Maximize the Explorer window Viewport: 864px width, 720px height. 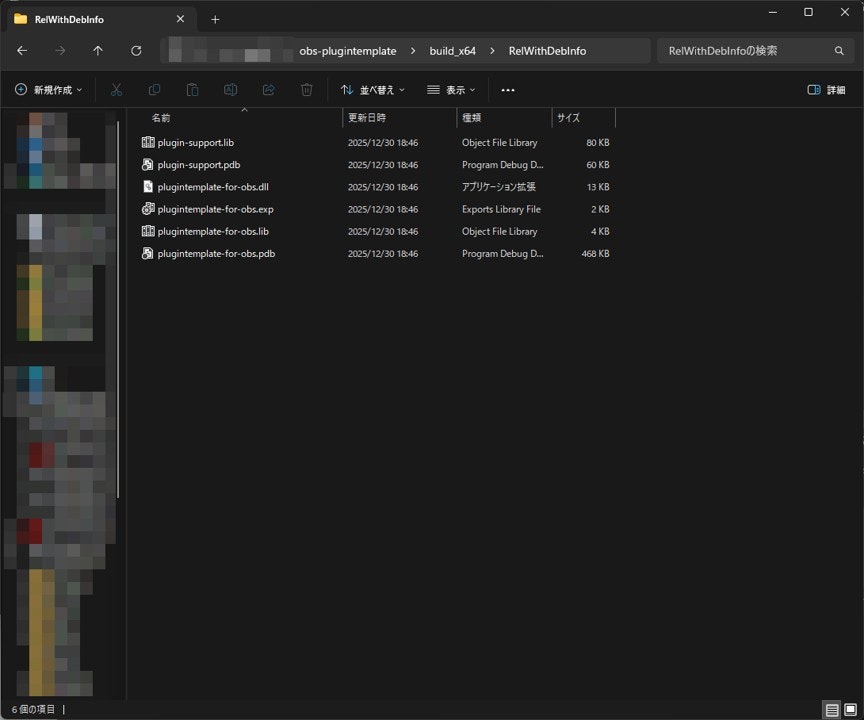pos(808,12)
